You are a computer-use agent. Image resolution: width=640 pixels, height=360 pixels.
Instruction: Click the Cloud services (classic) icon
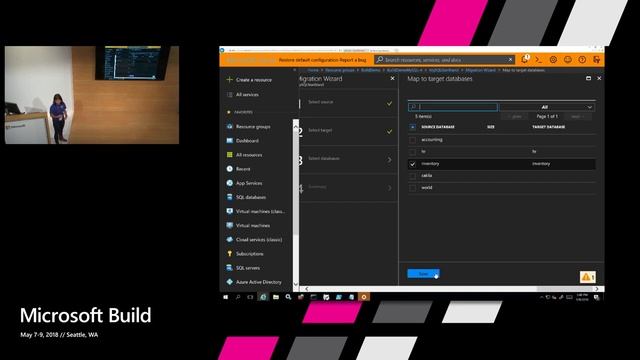point(229,239)
